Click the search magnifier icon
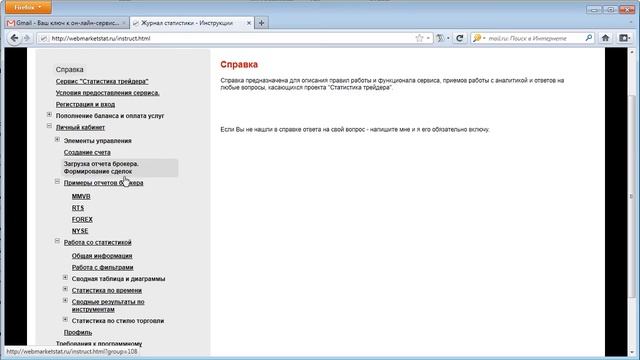Viewport: 640px width, 360px height. pyautogui.click(x=589, y=38)
